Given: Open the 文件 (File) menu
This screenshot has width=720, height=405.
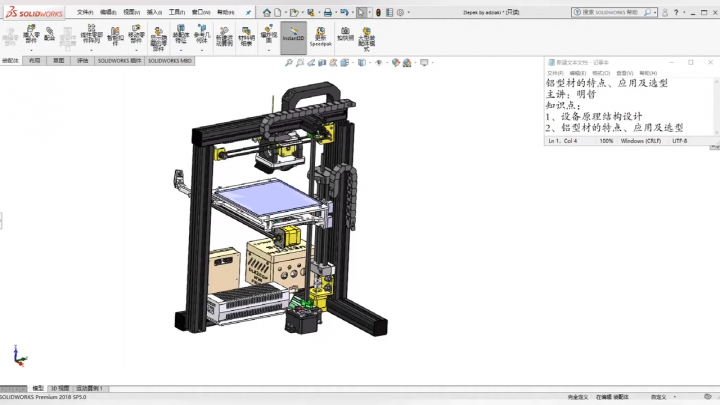Looking at the screenshot, I should pos(85,12).
